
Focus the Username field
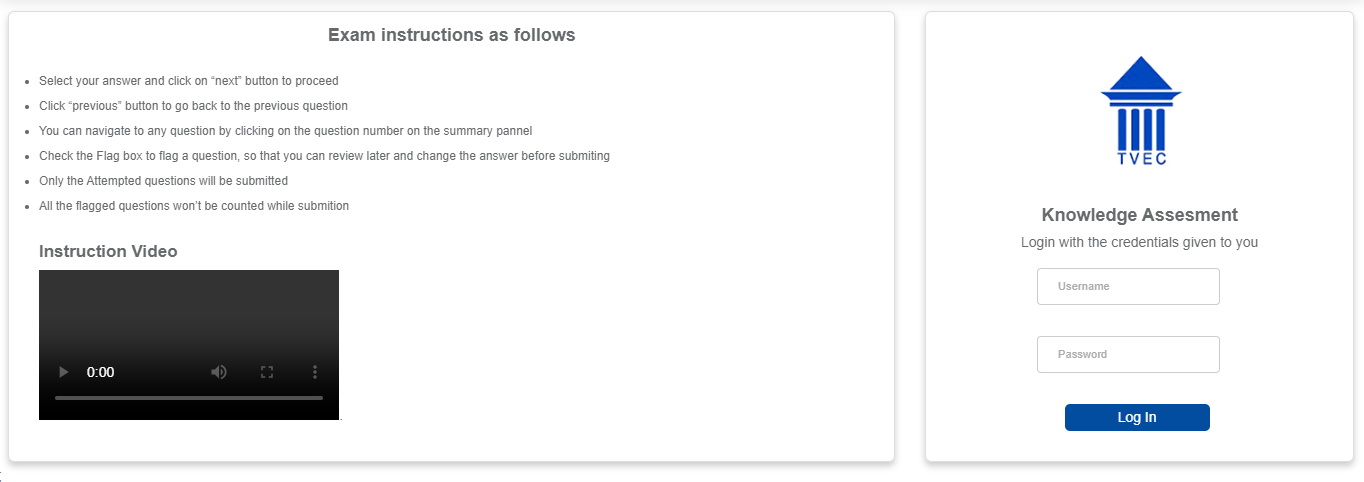[1128, 287]
